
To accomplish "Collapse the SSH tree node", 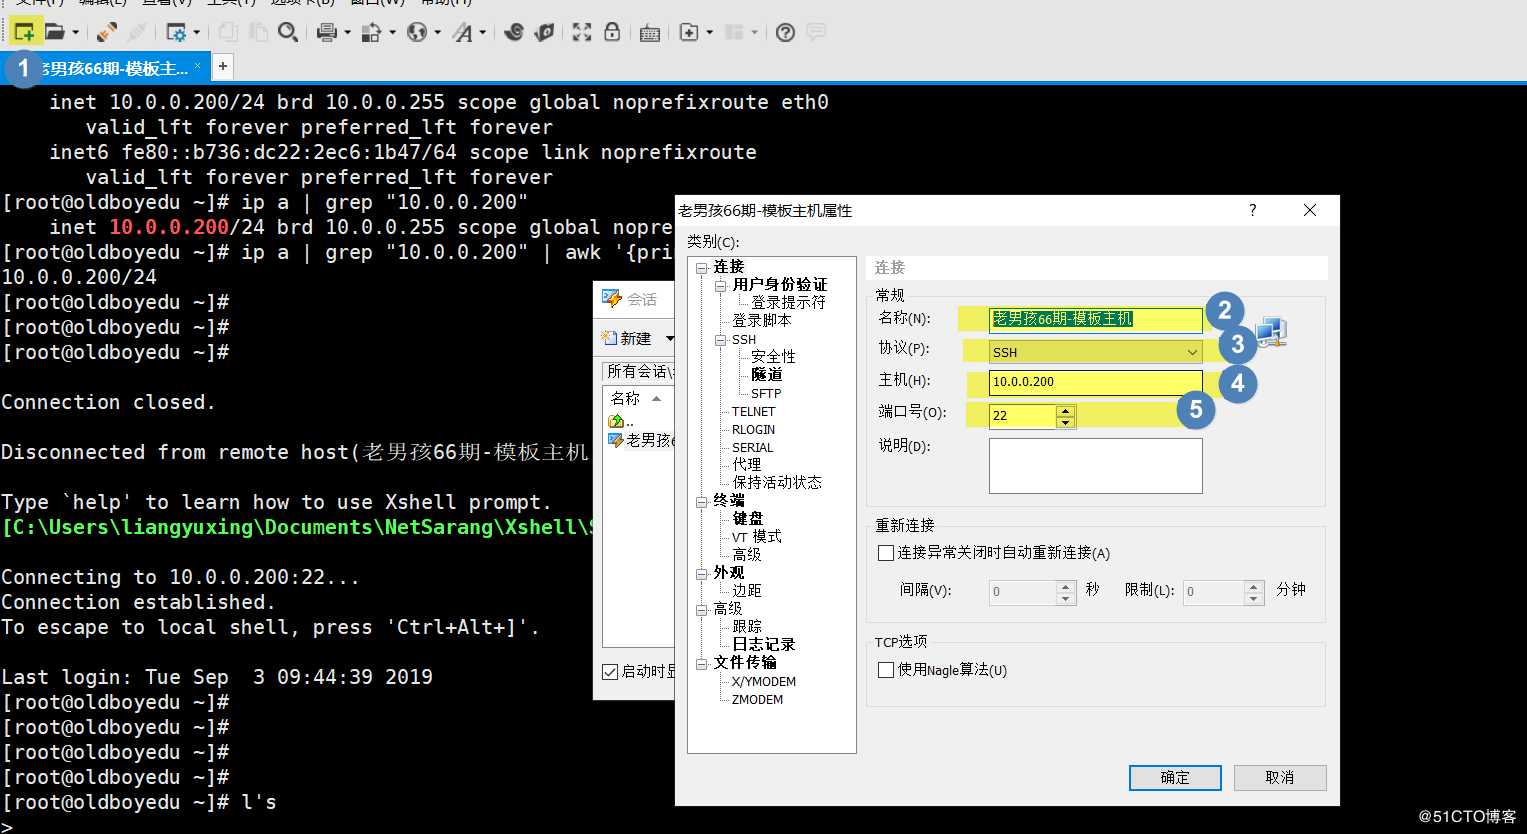I will click(720, 340).
